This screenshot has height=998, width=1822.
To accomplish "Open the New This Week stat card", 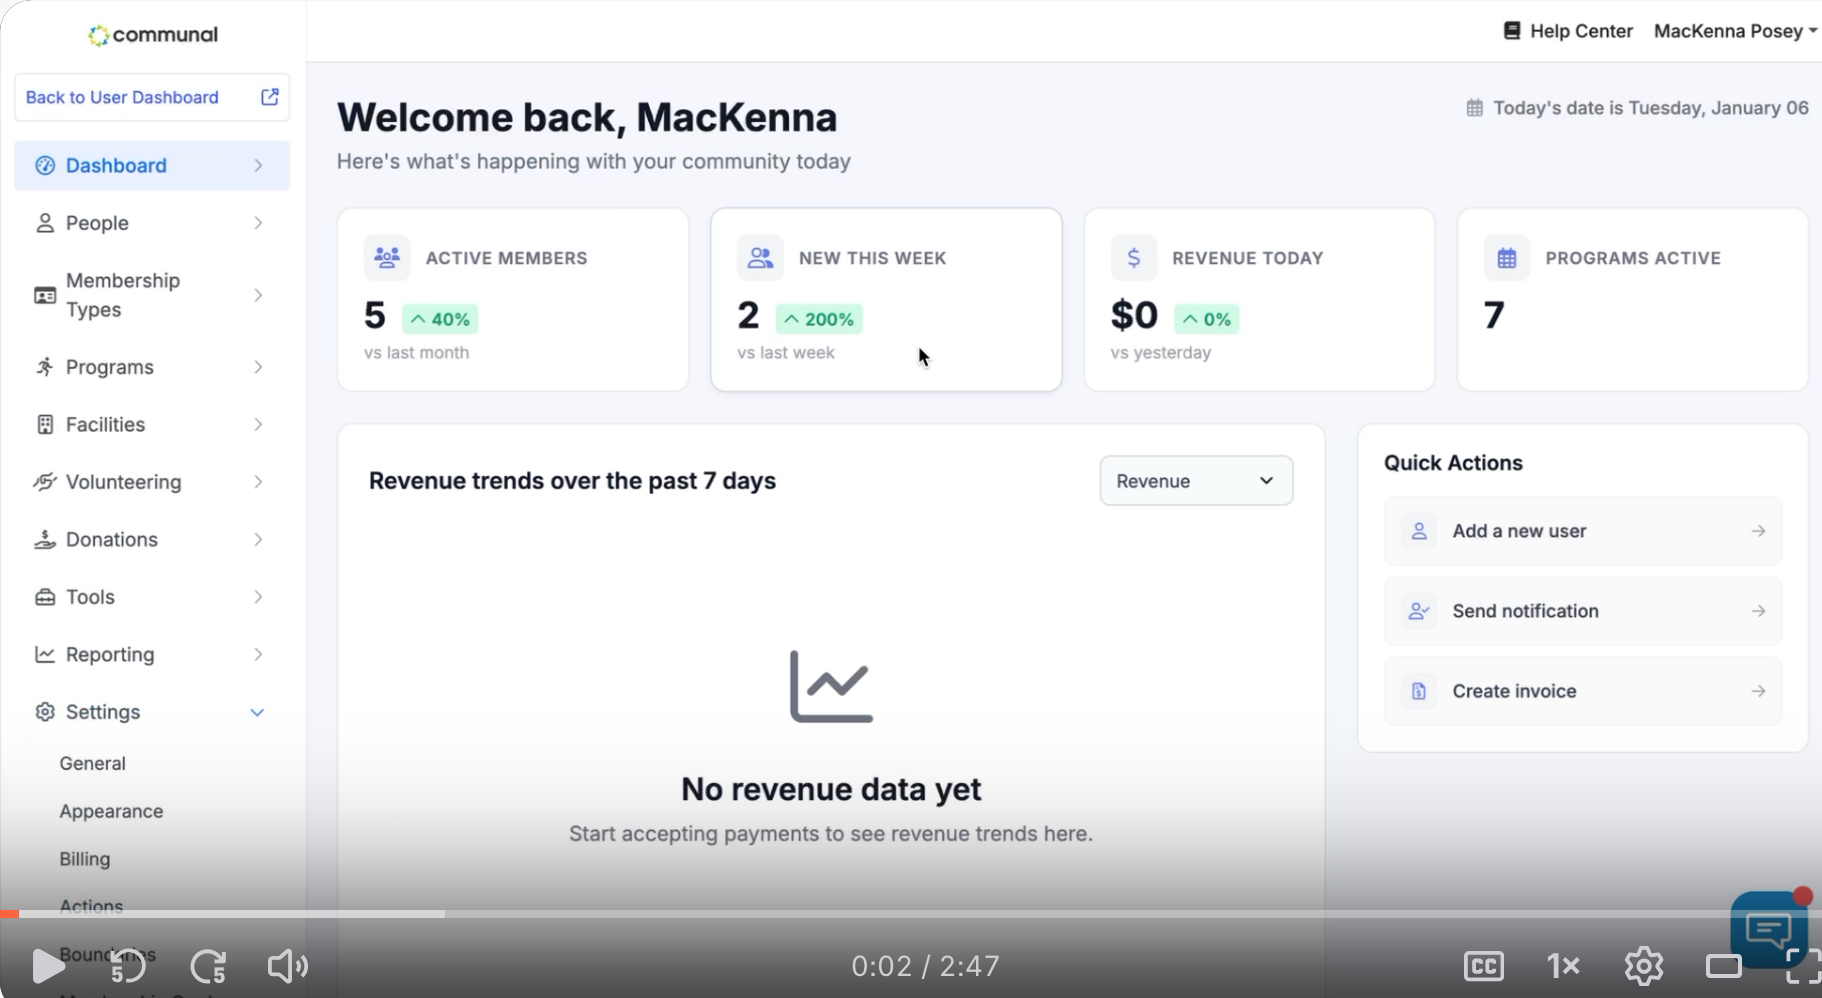I will coord(886,299).
